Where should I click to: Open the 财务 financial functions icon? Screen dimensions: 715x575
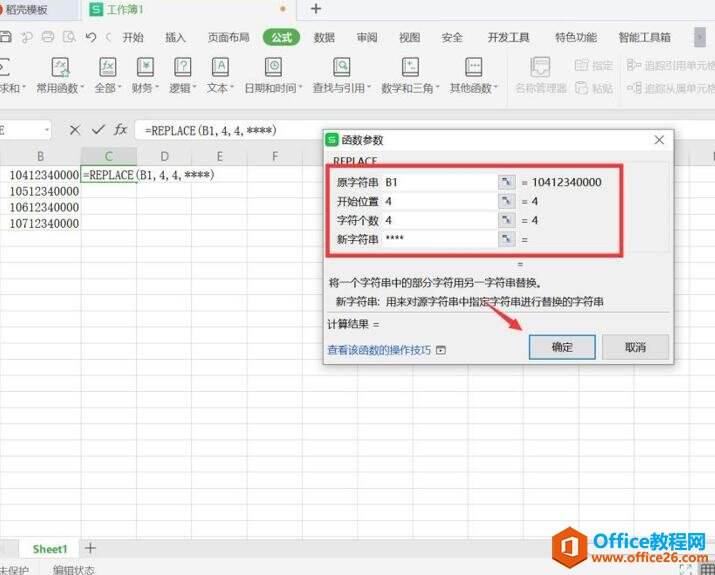(145, 67)
